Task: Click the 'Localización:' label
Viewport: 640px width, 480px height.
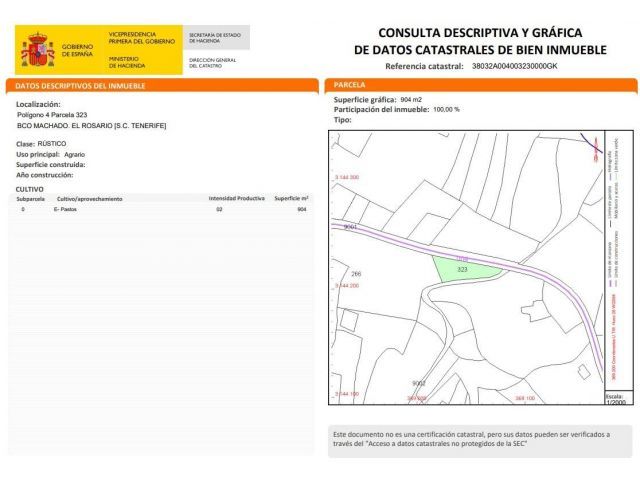Action: 38,104
